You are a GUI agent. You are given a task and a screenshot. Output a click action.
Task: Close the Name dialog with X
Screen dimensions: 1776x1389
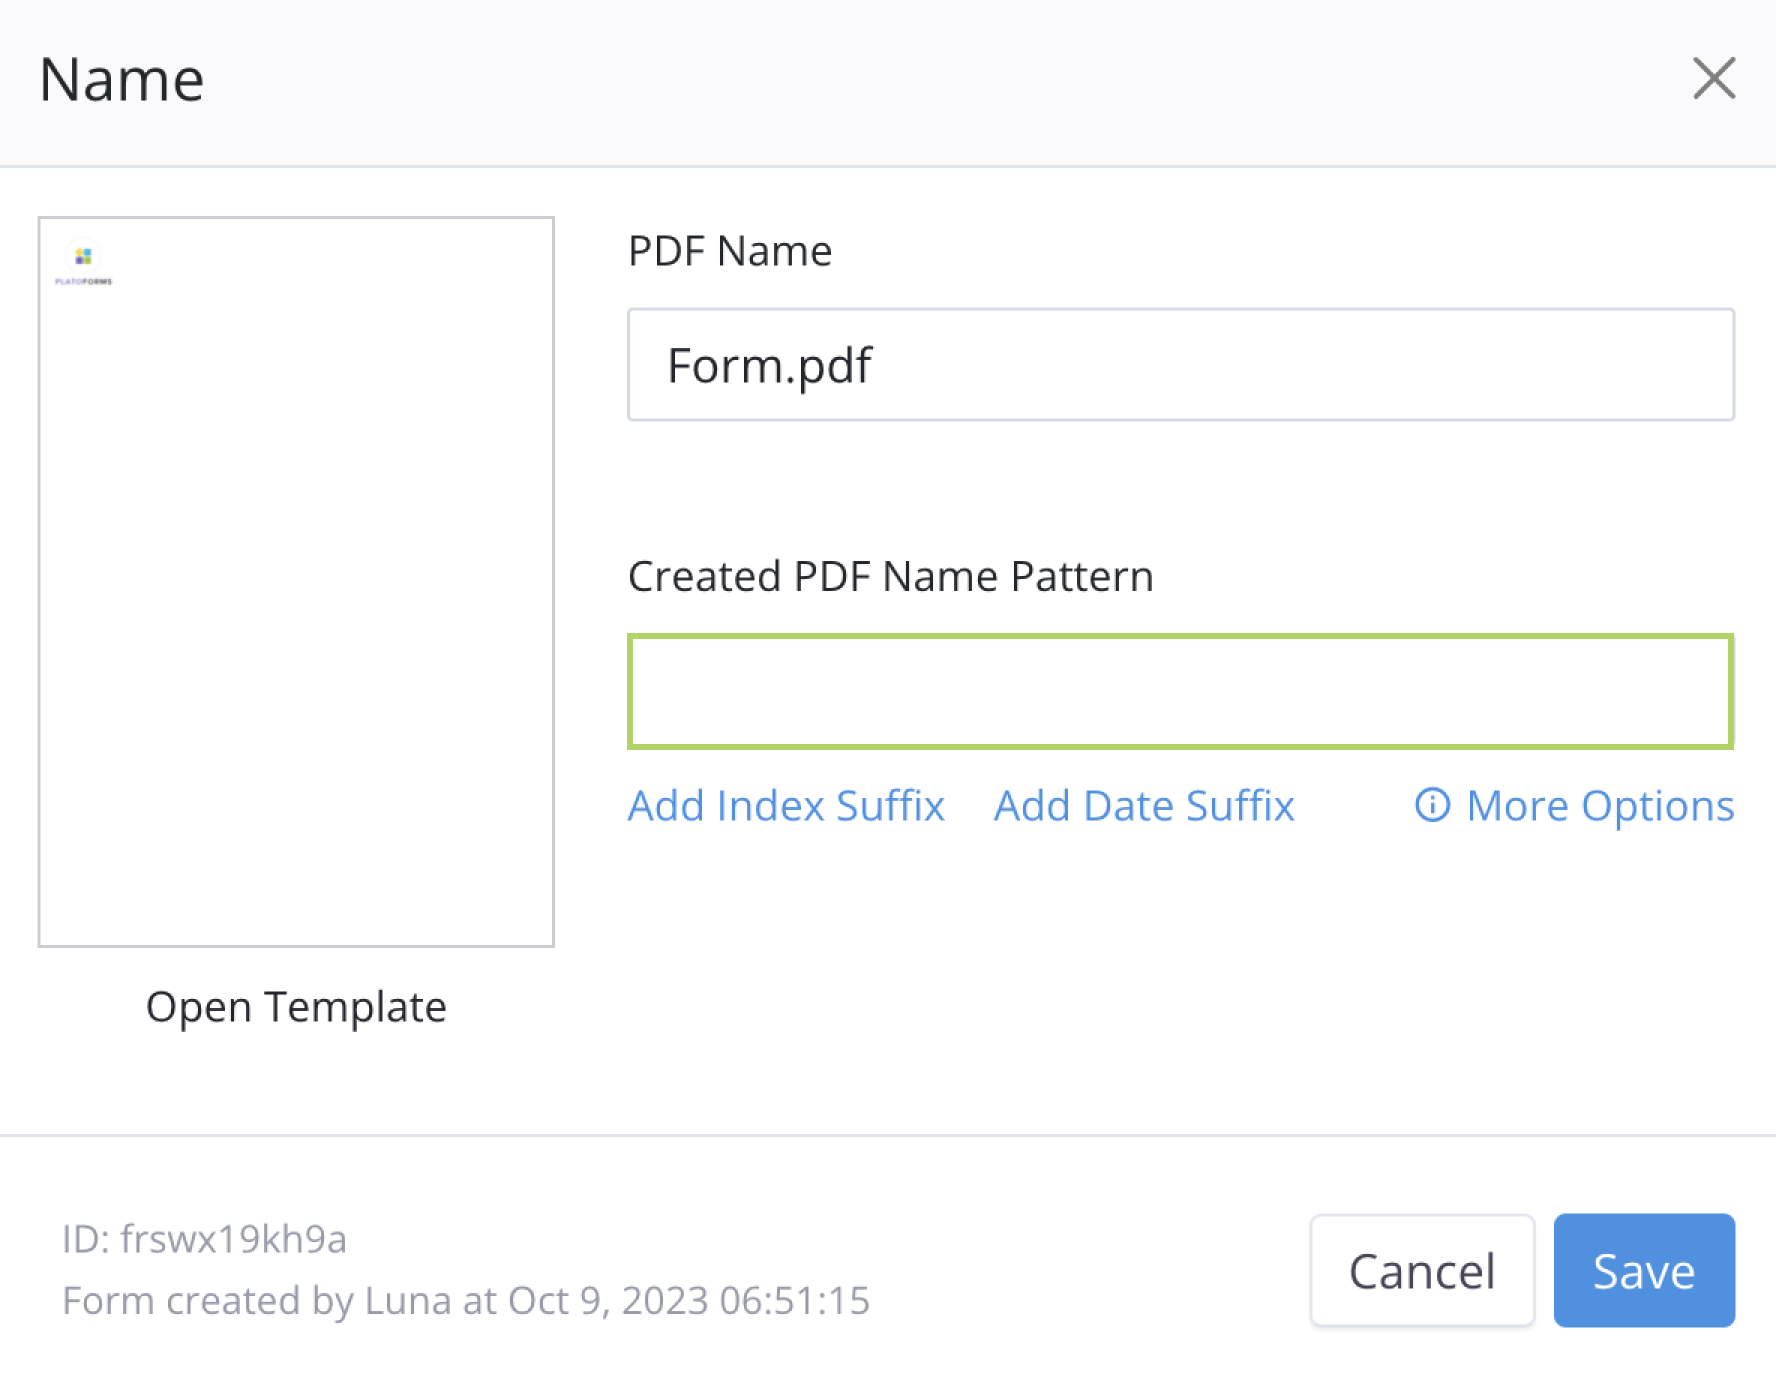click(1713, 78)
